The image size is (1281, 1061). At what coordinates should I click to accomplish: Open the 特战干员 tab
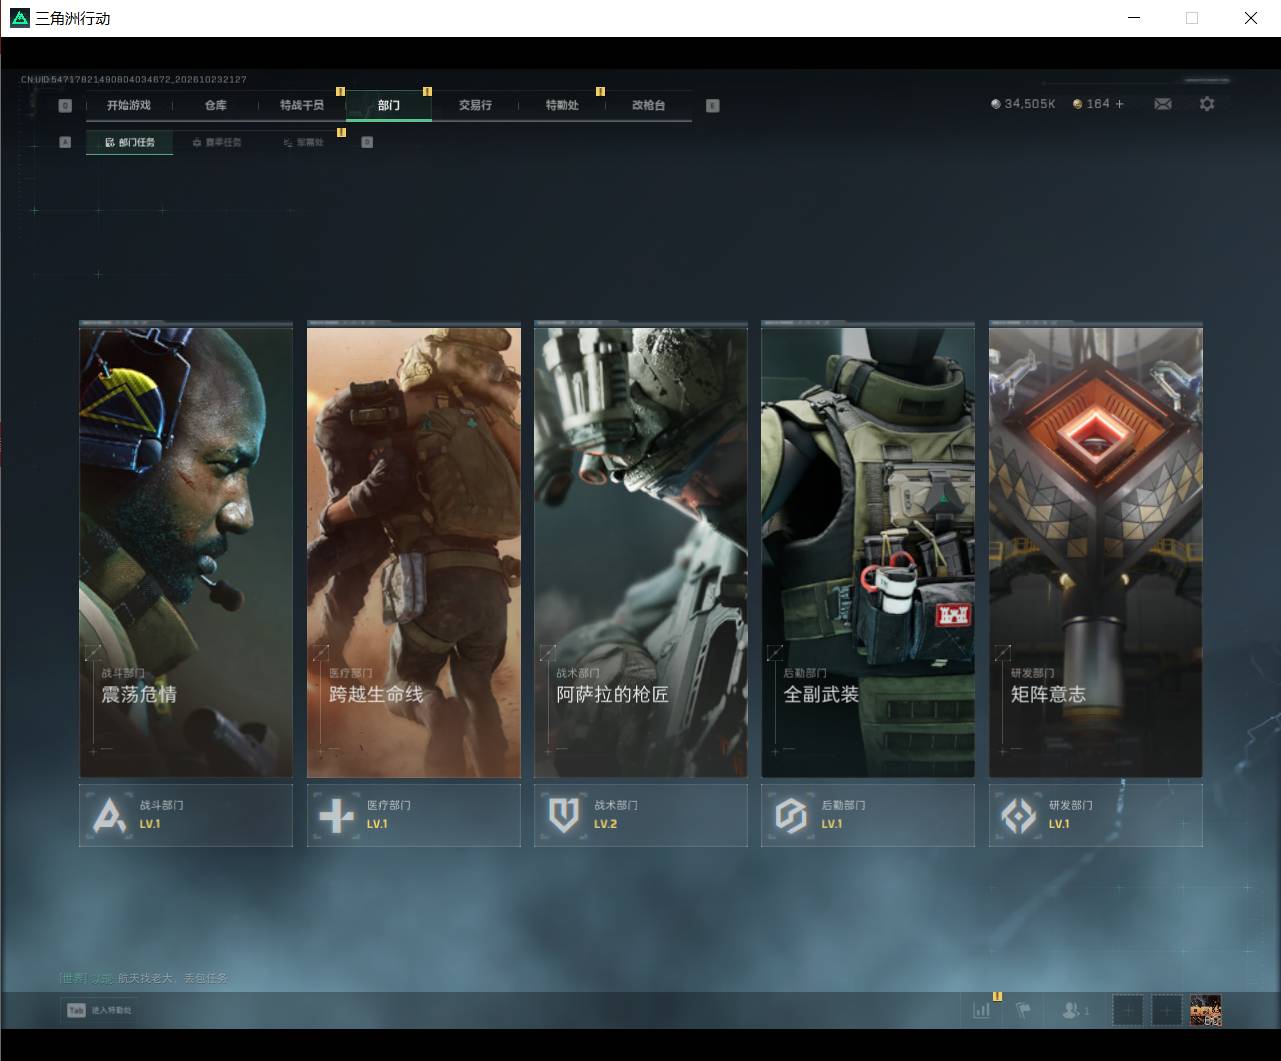click(x=302, y=105)
